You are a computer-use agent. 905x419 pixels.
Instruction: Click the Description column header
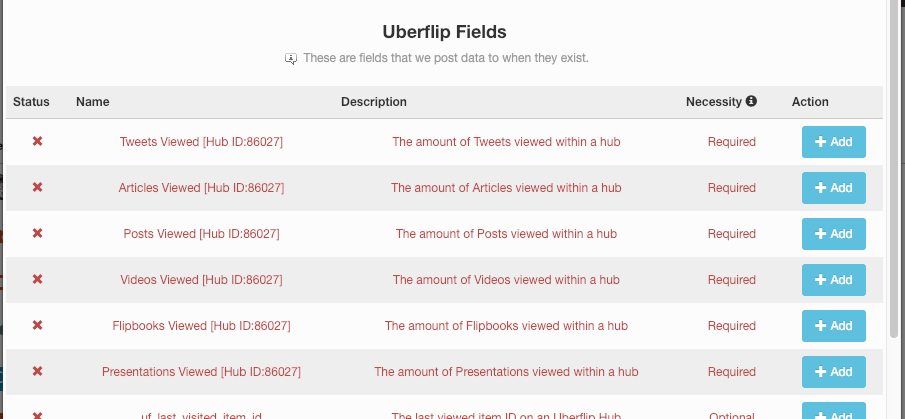click(373, 102)
